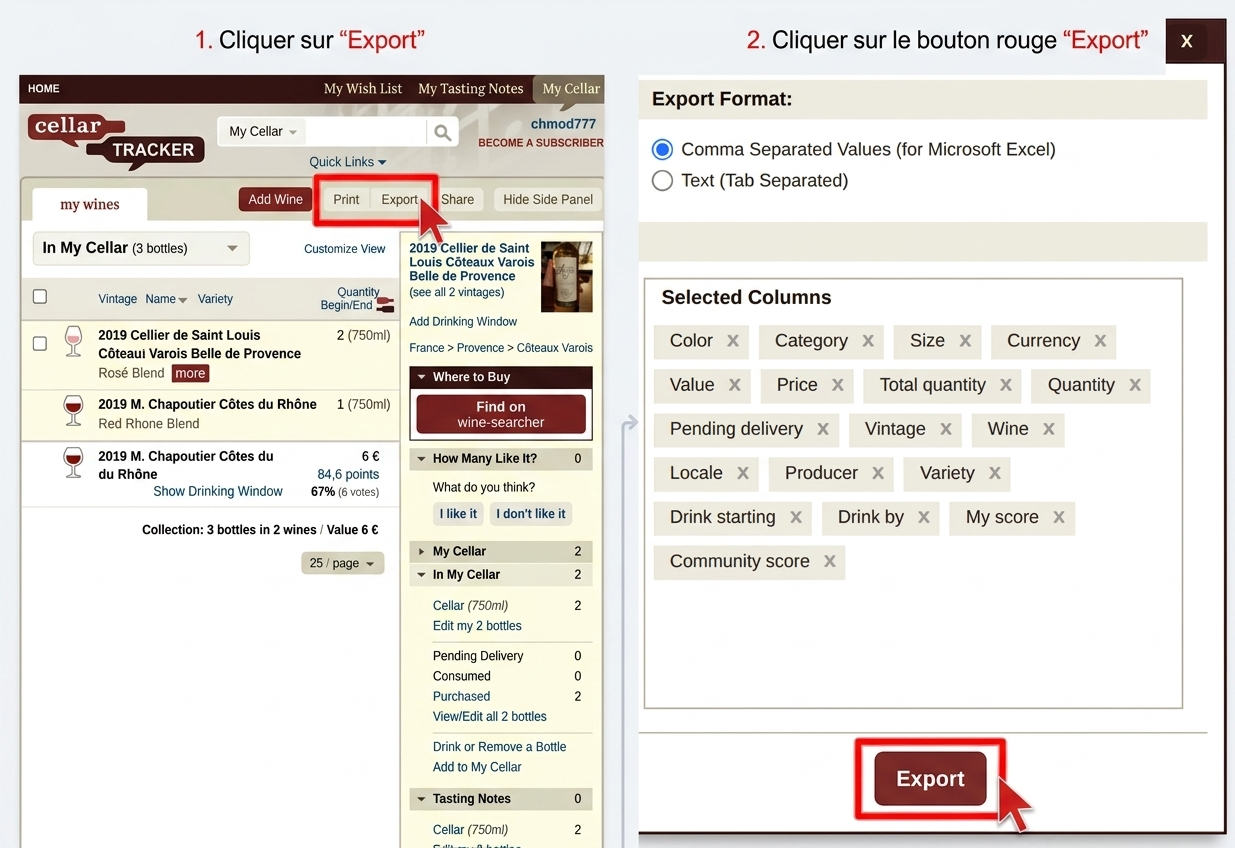Remove the Color column using its X
Screen dimensions: 1235x848
point(734,341)
